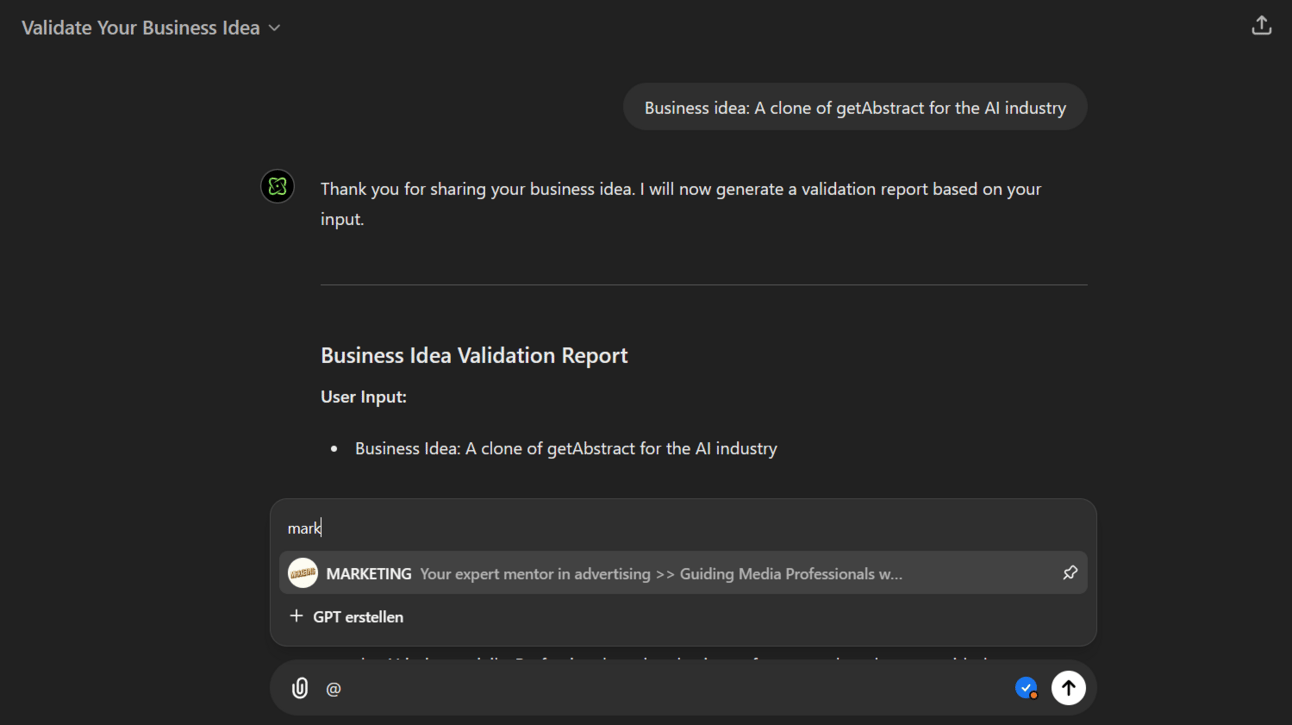
Task: Click the Business Idea Validation Report heading
Action: [x=474, y=355]
